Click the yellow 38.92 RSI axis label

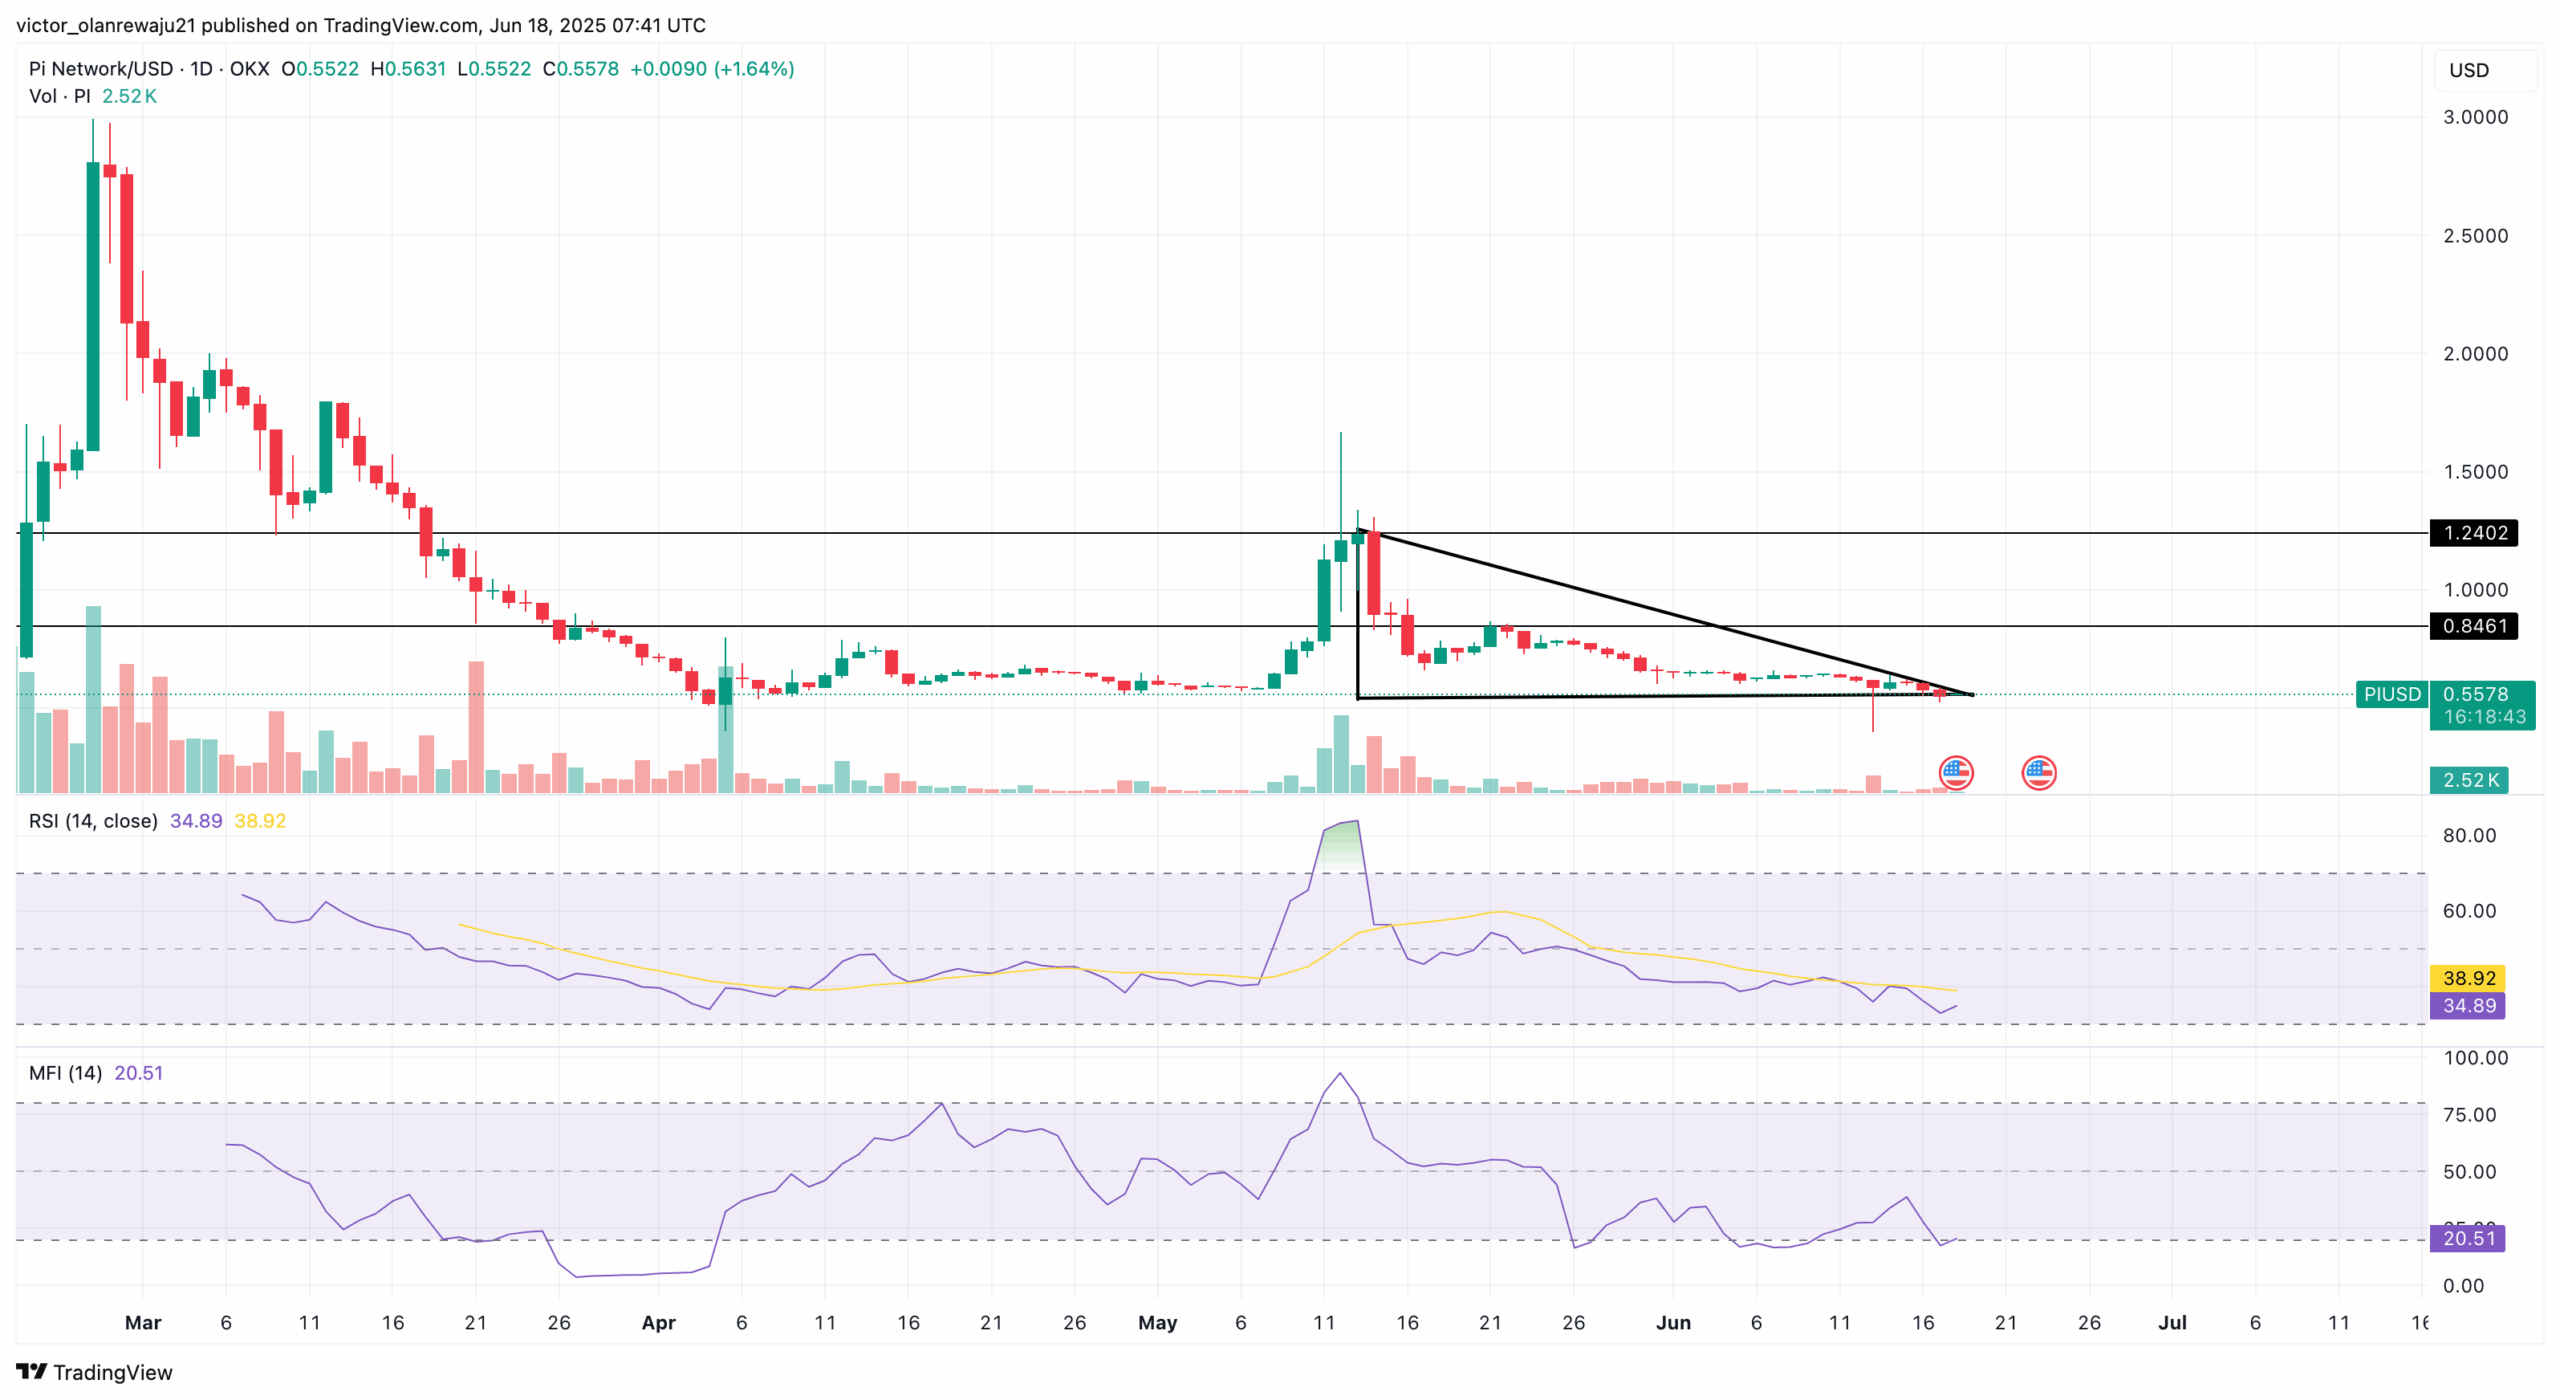click(2467, 978)
